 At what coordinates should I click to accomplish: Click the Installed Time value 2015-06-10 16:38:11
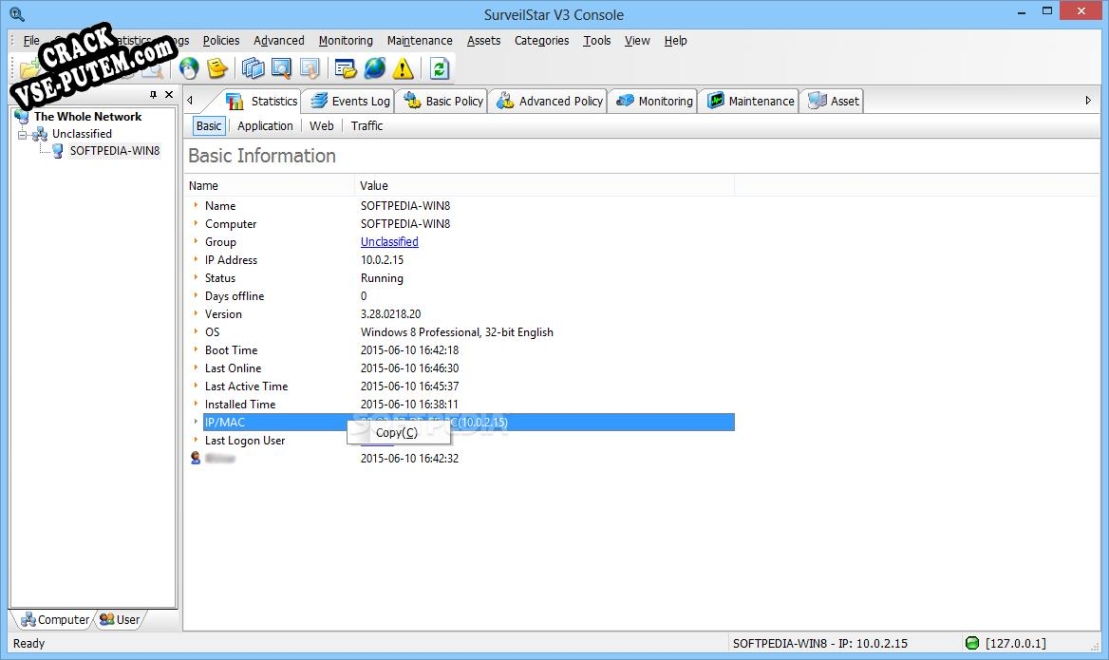pos(410,405)
